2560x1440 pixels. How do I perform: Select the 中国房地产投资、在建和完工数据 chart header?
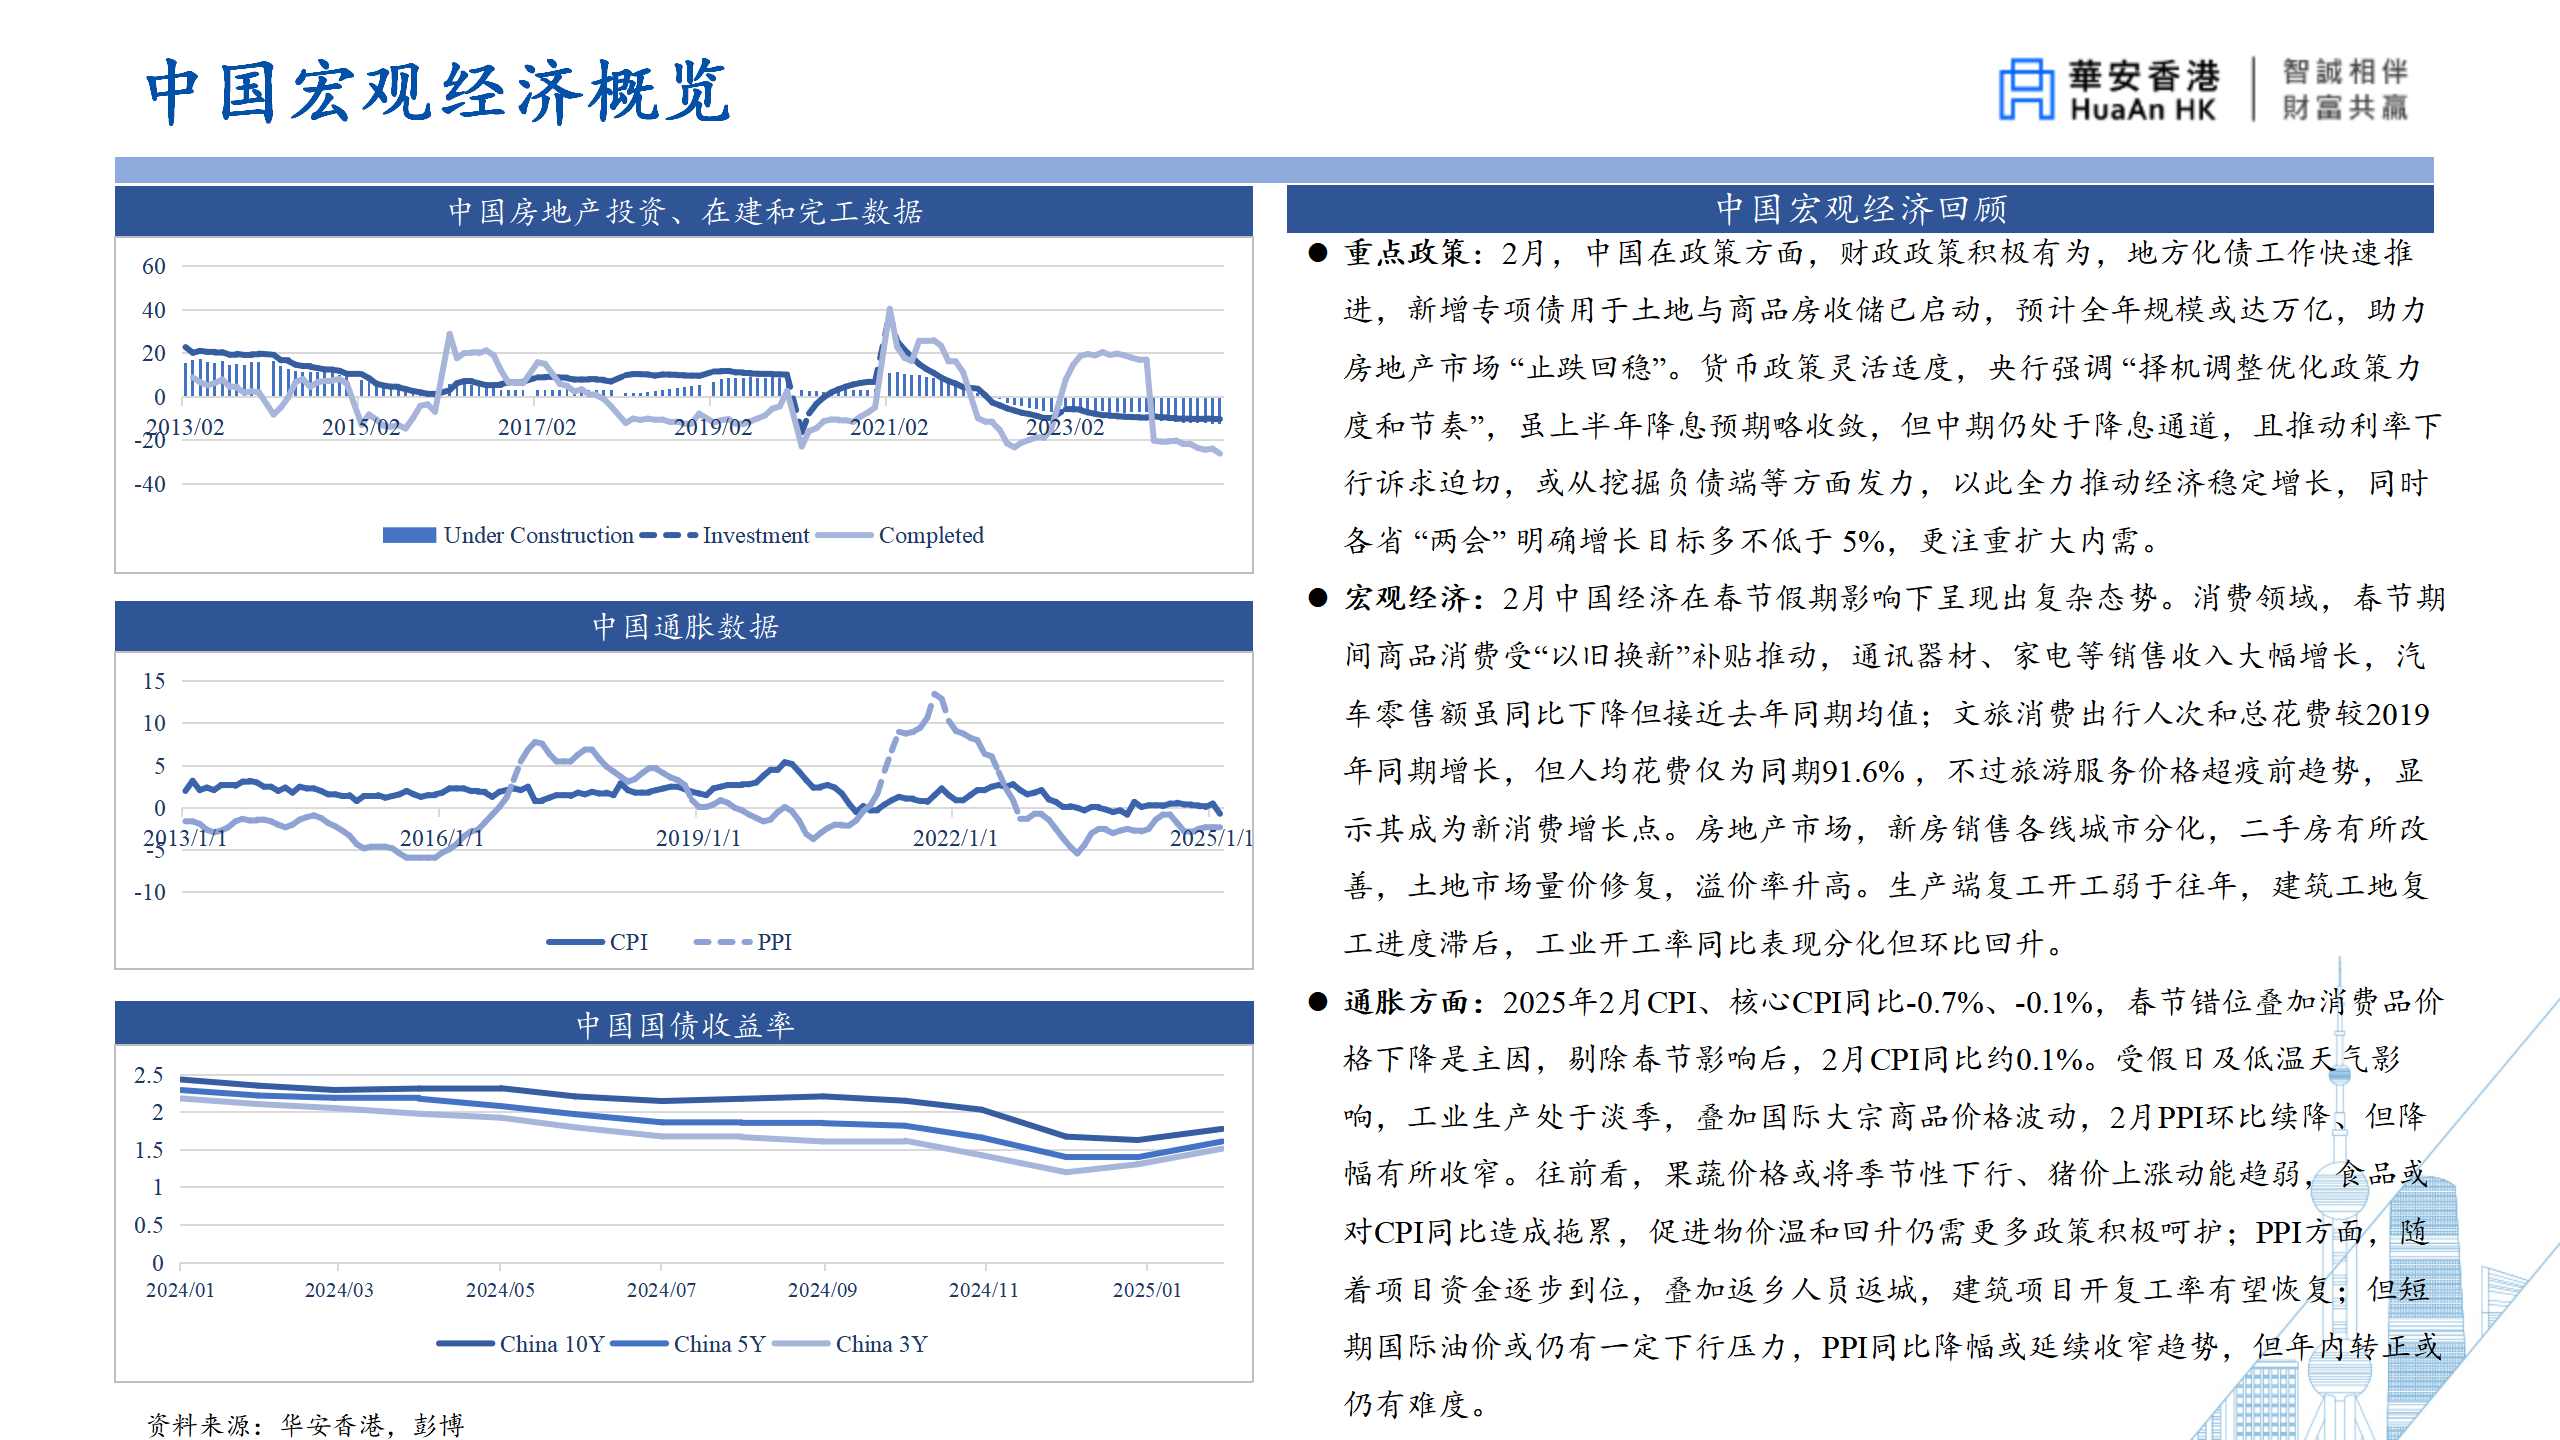coord(684,211)
